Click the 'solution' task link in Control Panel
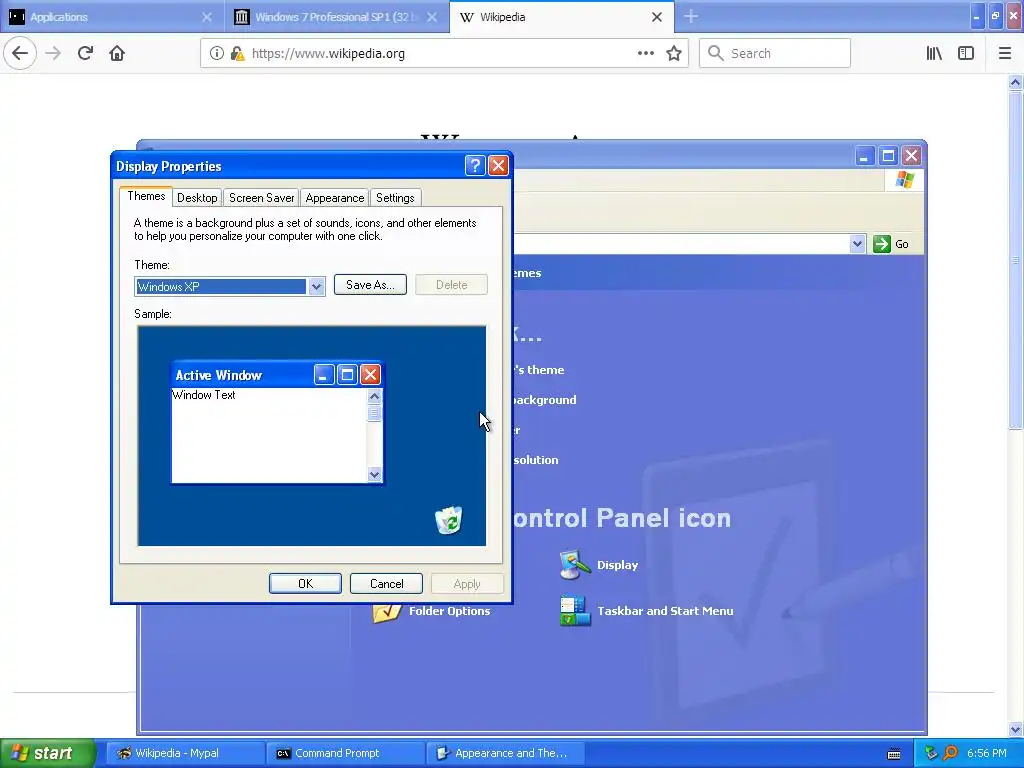The height and width of the screenshot is (768, 1024). [x=536, y=460]
